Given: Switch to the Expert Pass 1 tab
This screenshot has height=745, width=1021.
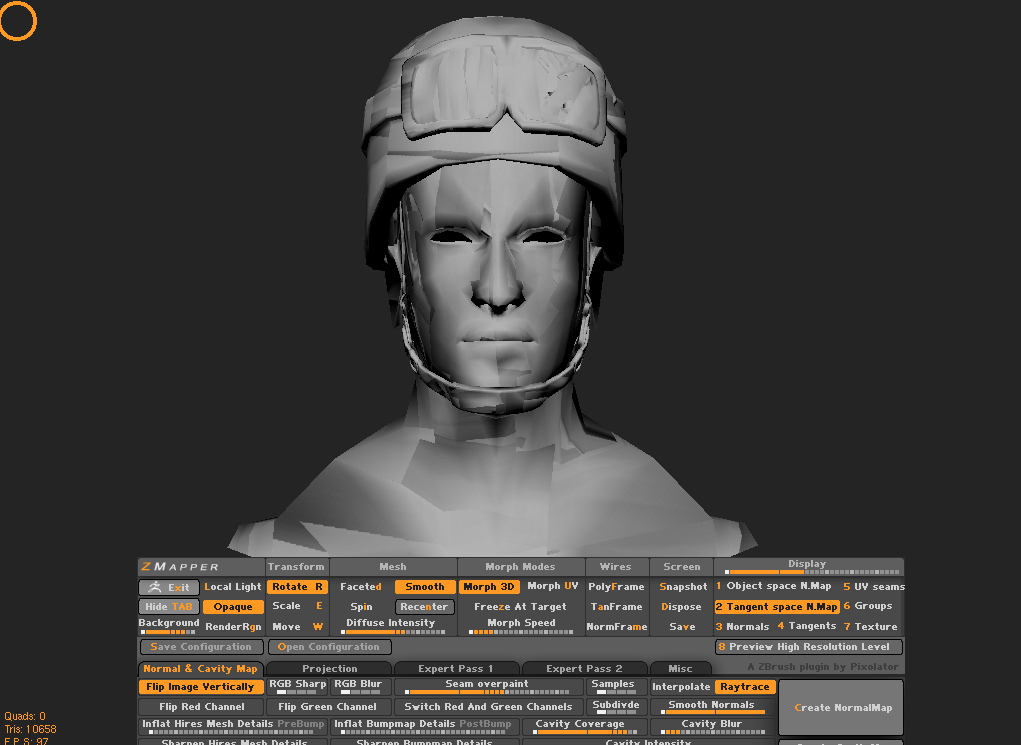Looking at the screenshot, I should (456, 668).
